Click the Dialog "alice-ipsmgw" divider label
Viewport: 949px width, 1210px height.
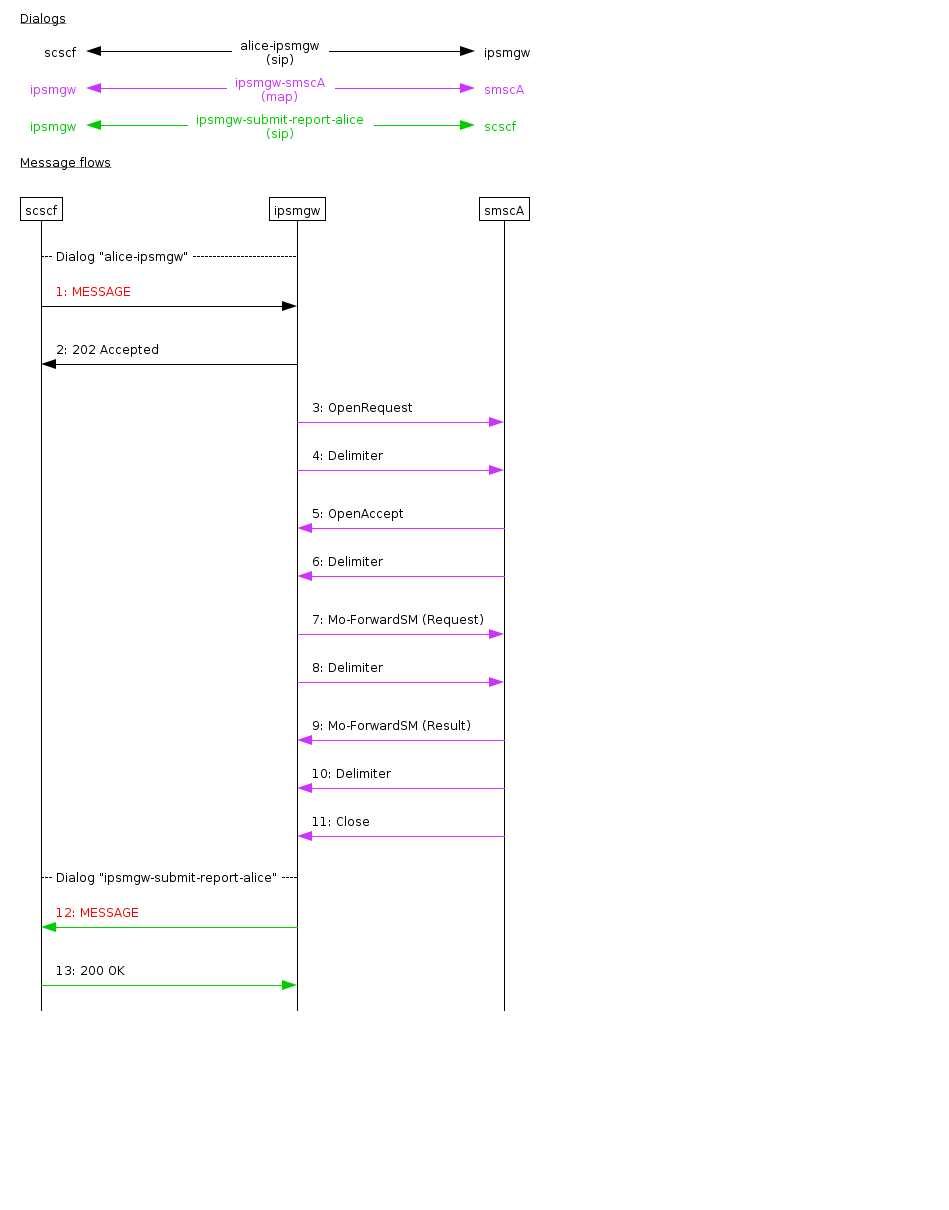point(122,257)
